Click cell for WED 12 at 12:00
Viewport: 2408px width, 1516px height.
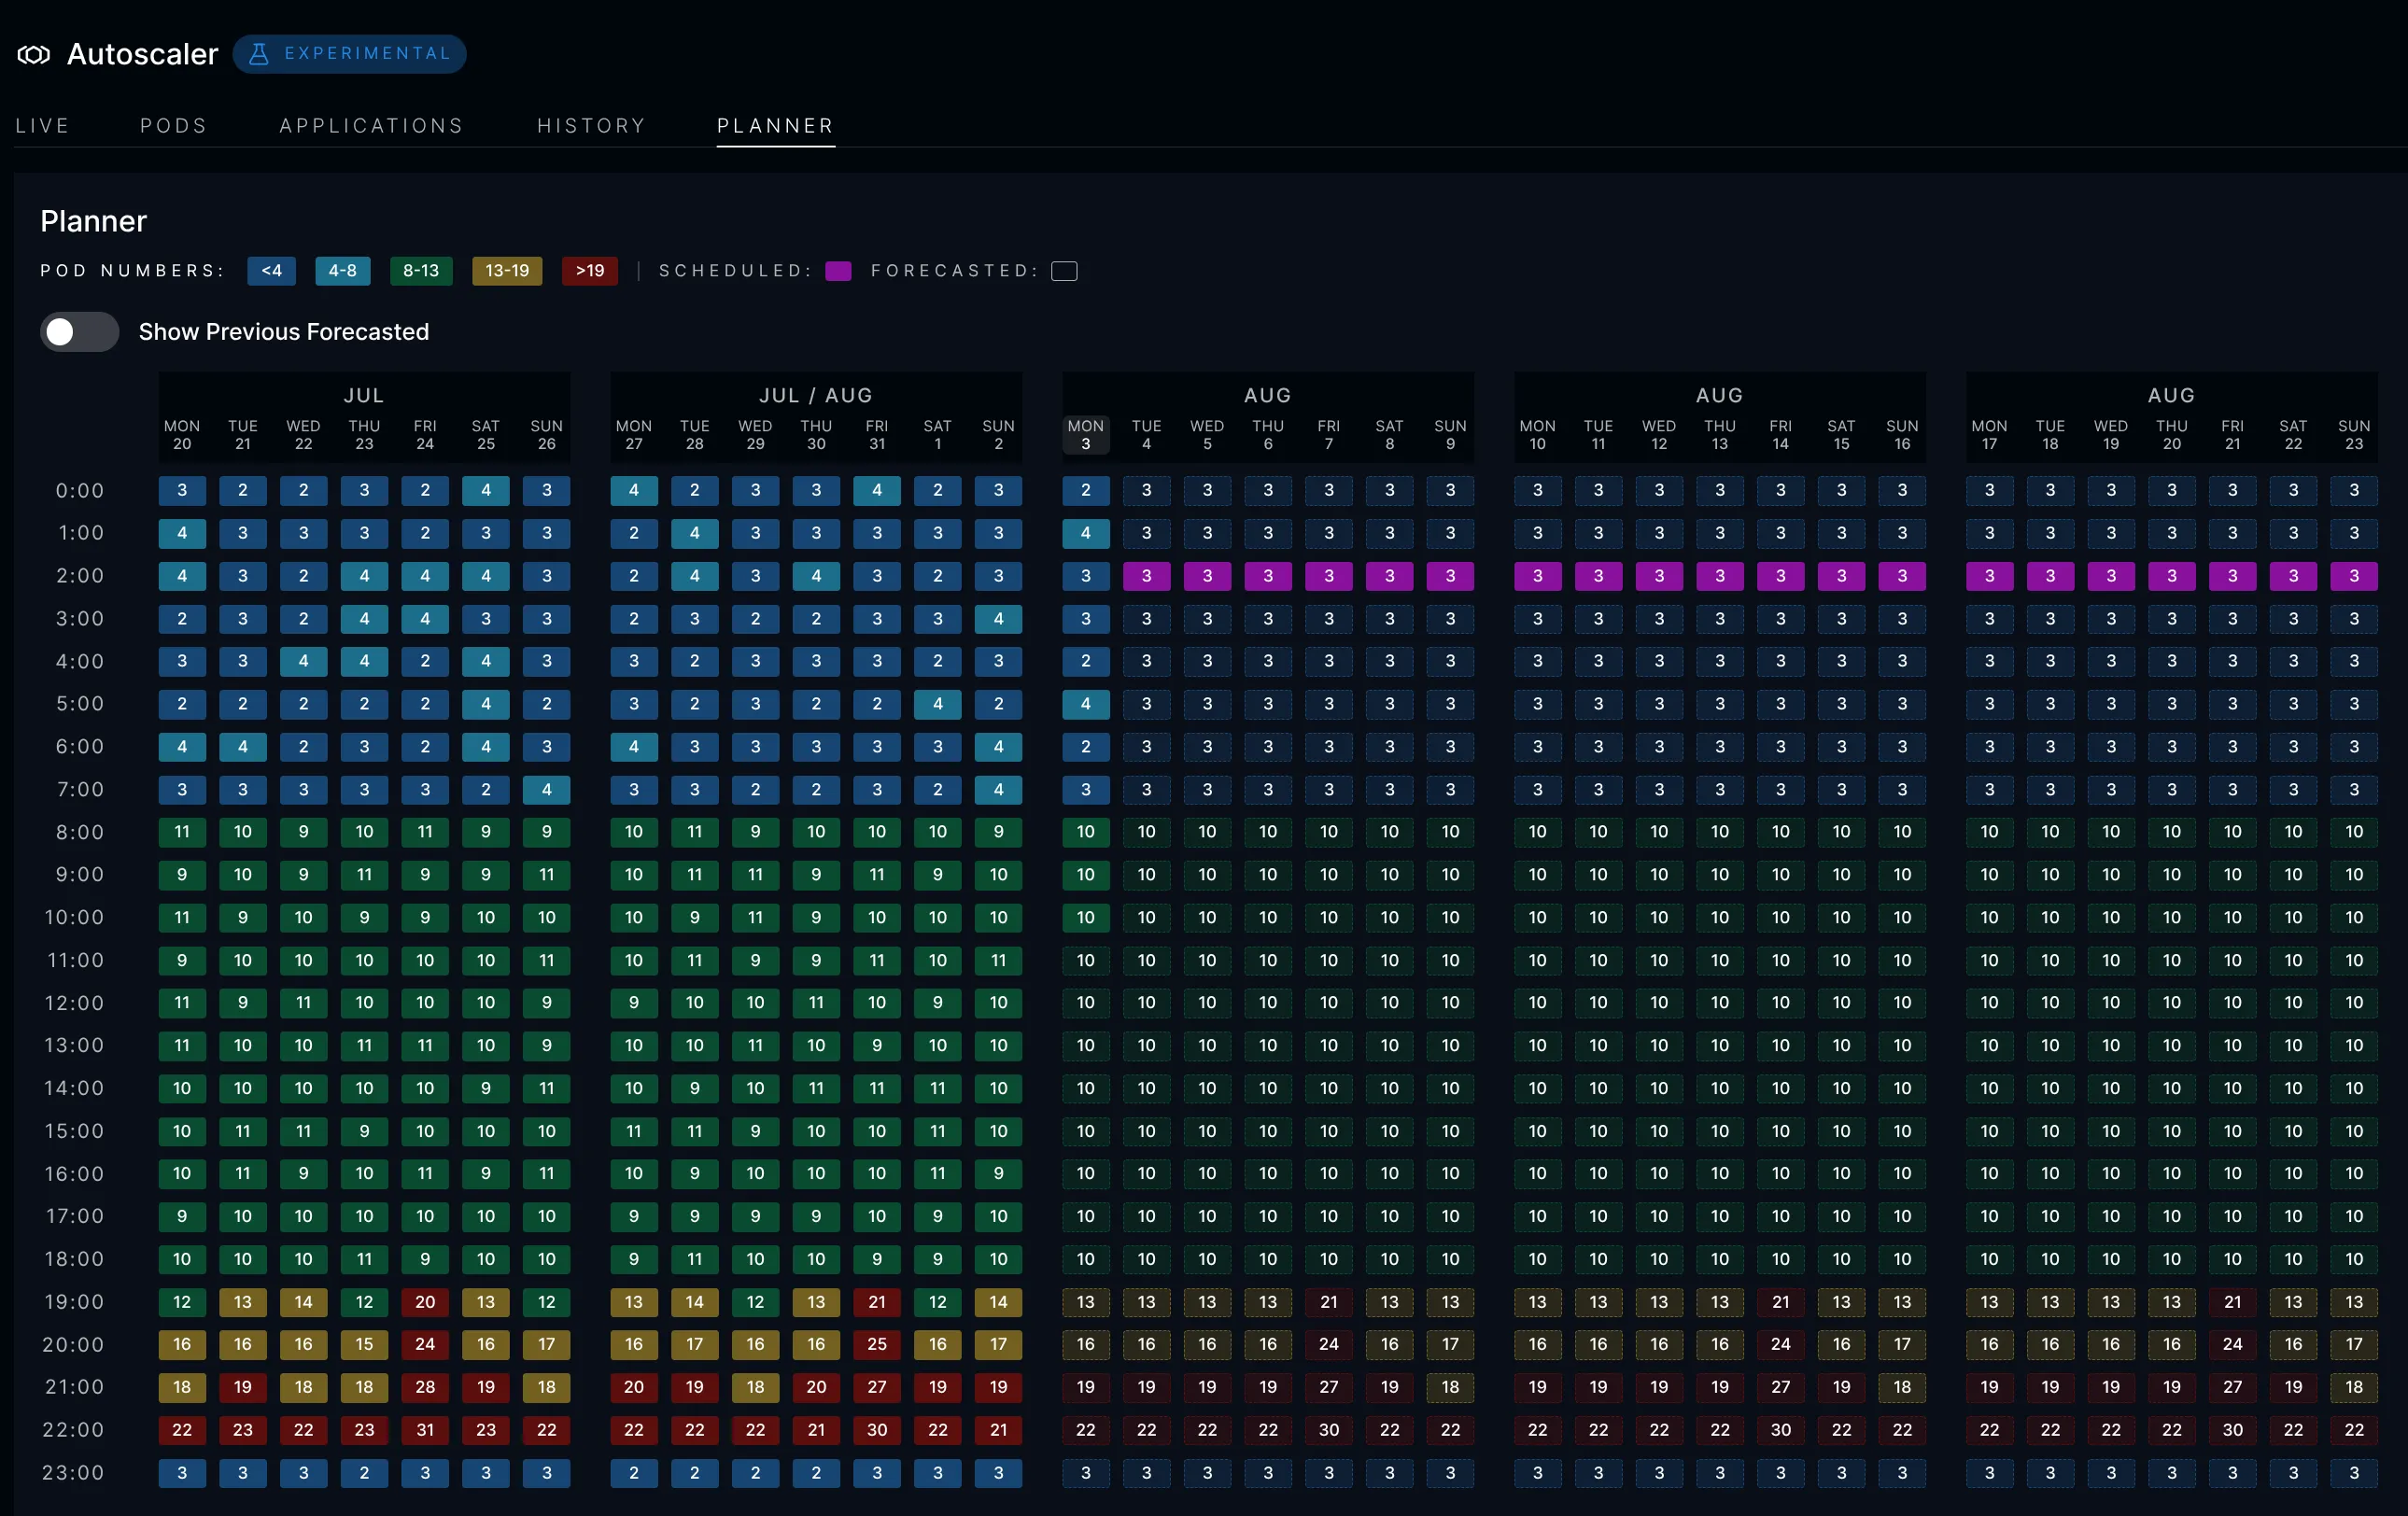tap(1659, 1003)
